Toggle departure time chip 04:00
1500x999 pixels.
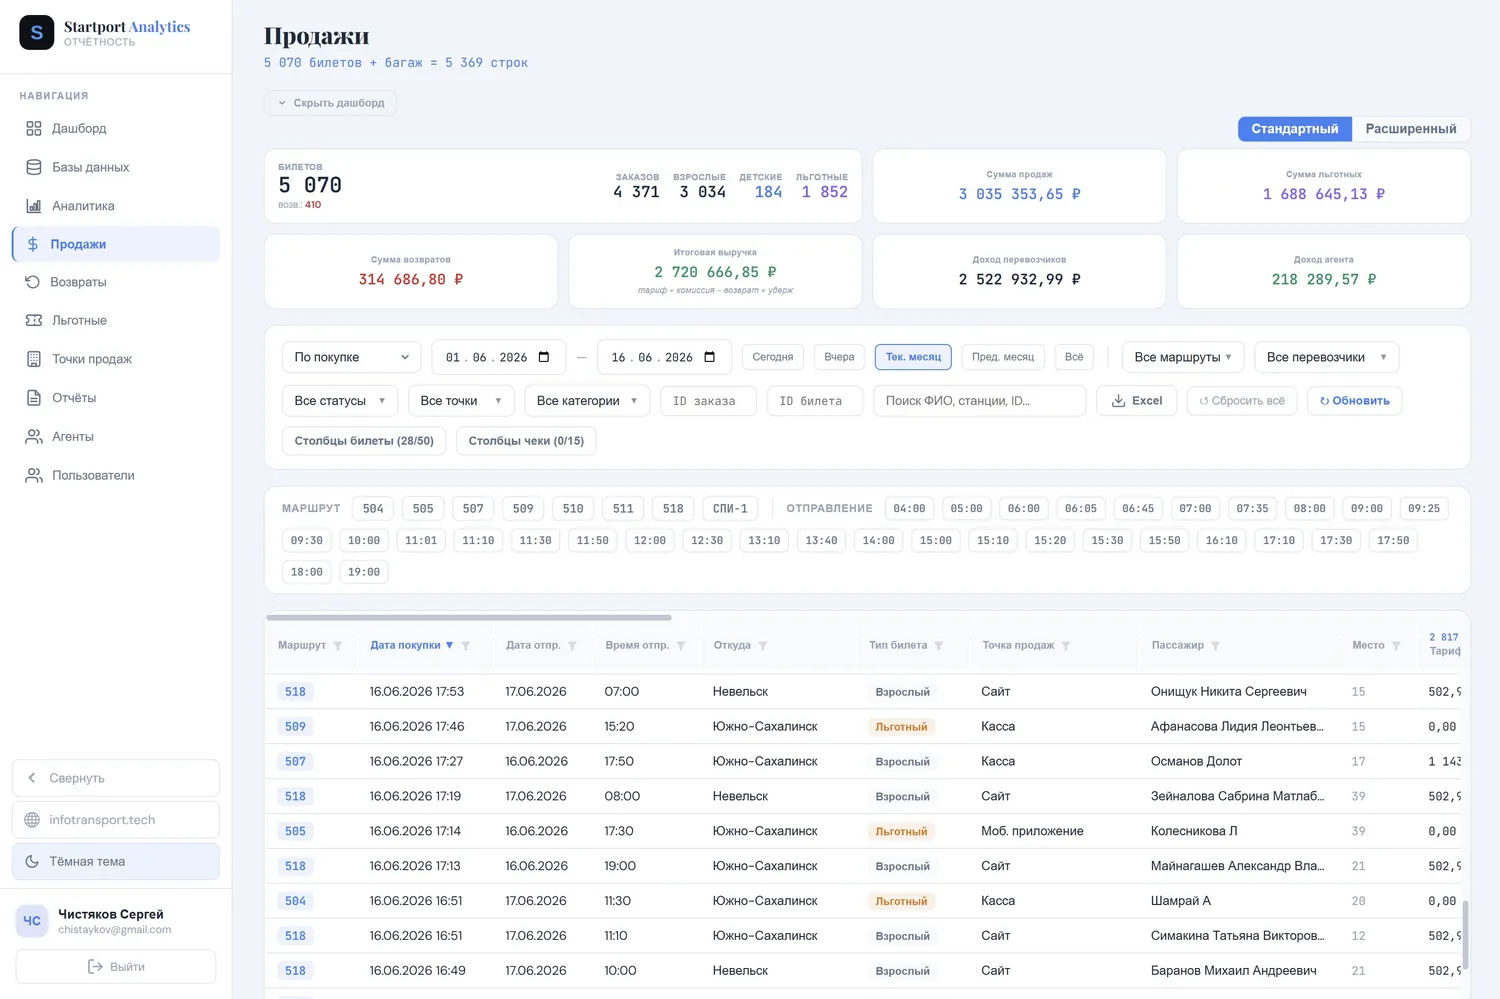[909, 508]
